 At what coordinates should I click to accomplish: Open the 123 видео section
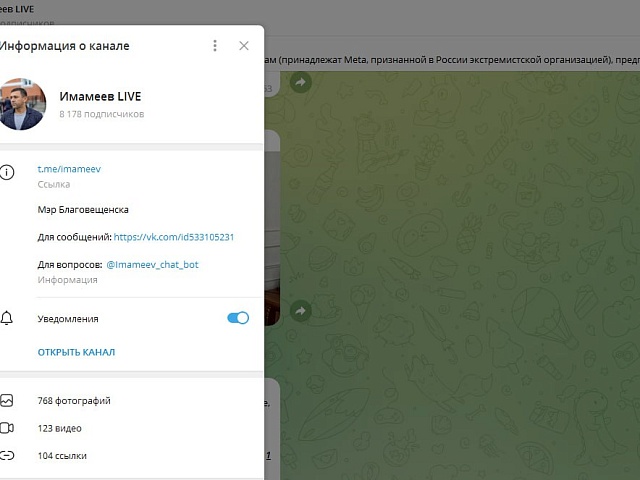[60, 428]
